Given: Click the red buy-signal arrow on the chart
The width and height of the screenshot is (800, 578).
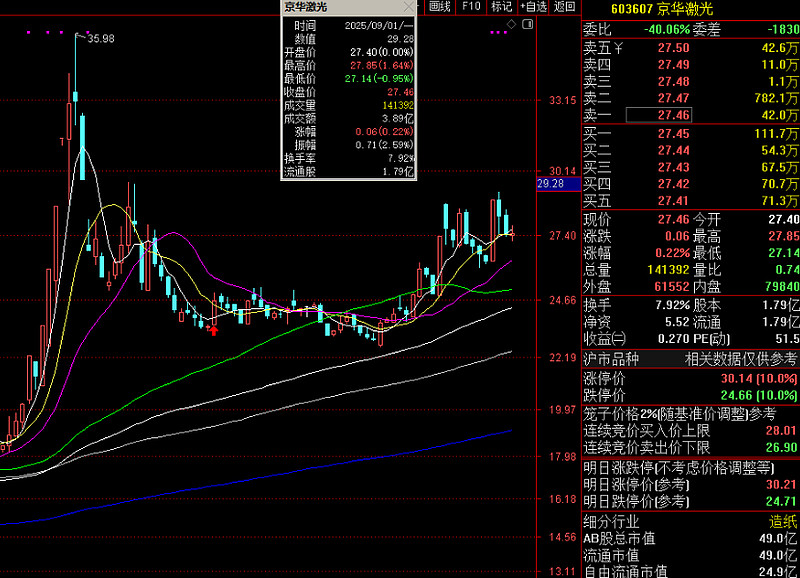Looking at the screenshot, I should (x=214, y=331).
